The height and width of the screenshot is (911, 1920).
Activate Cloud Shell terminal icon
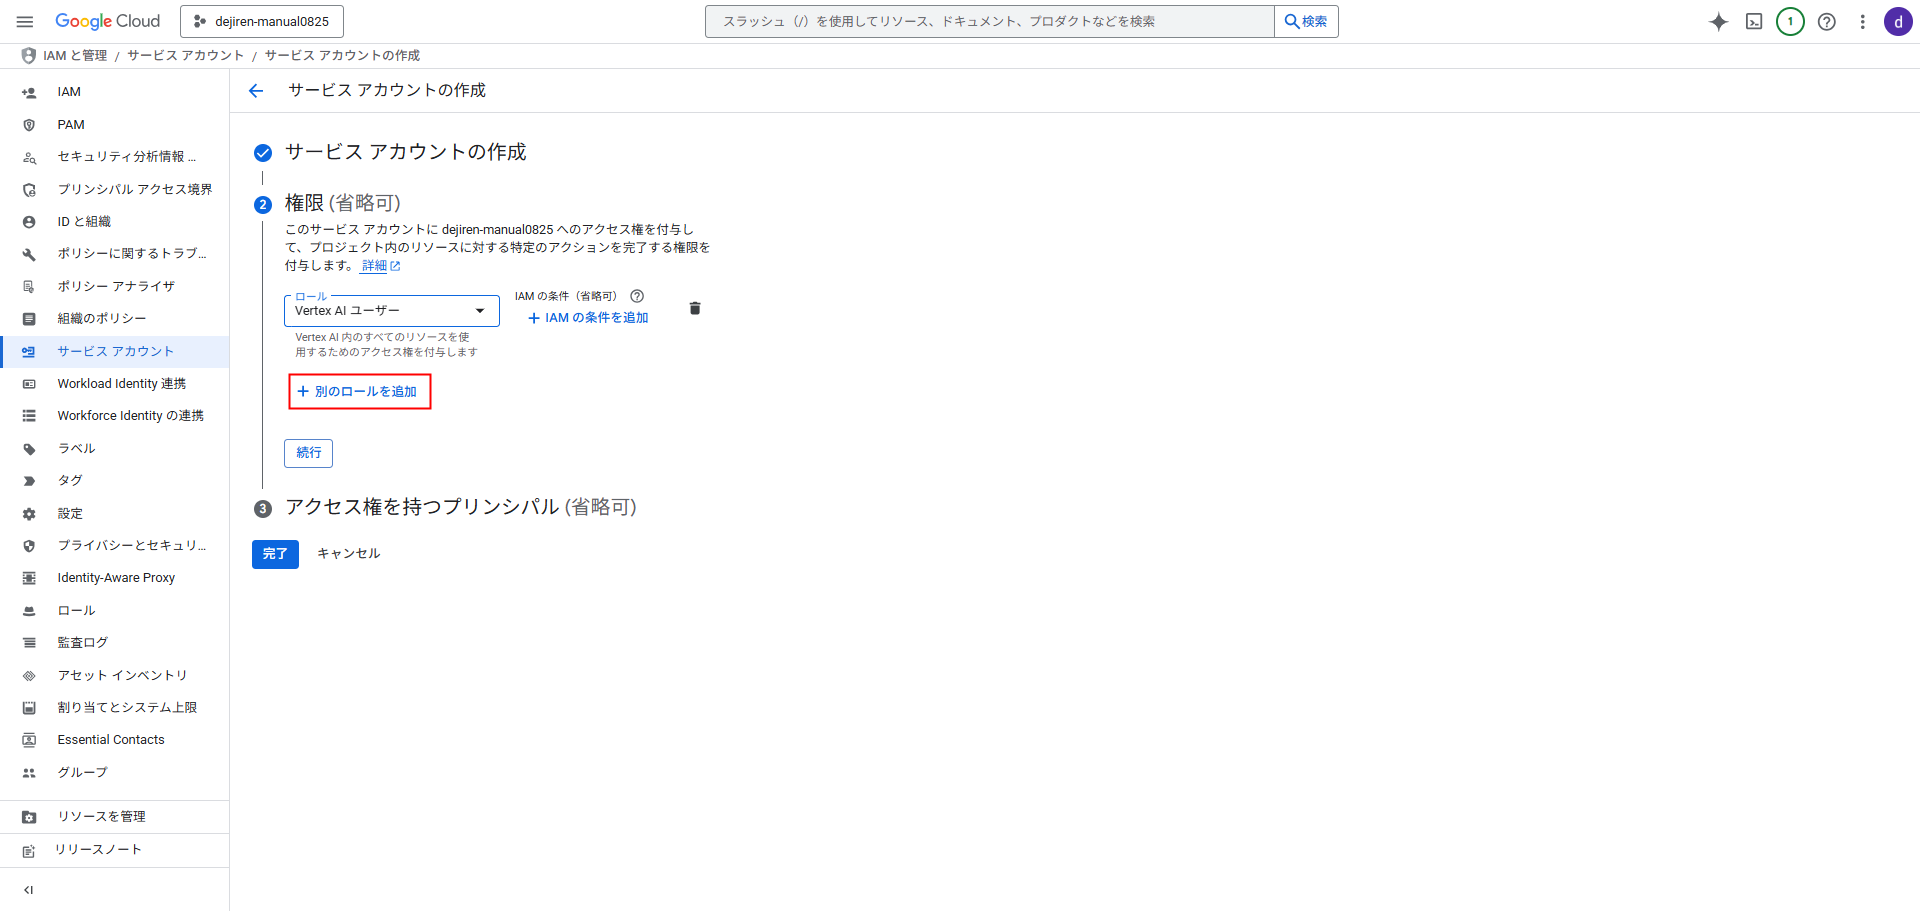pos(1754,22)
